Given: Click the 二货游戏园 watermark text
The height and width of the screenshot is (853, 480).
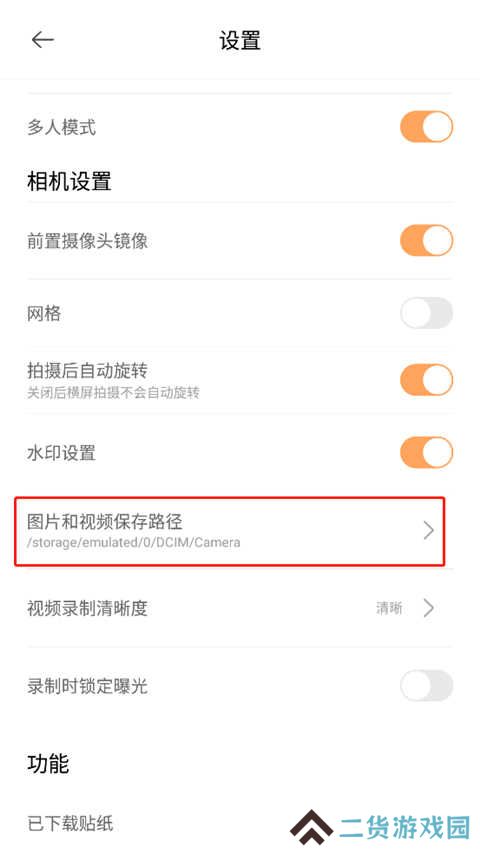Looking at the screenshot, I should pos(404,828).
